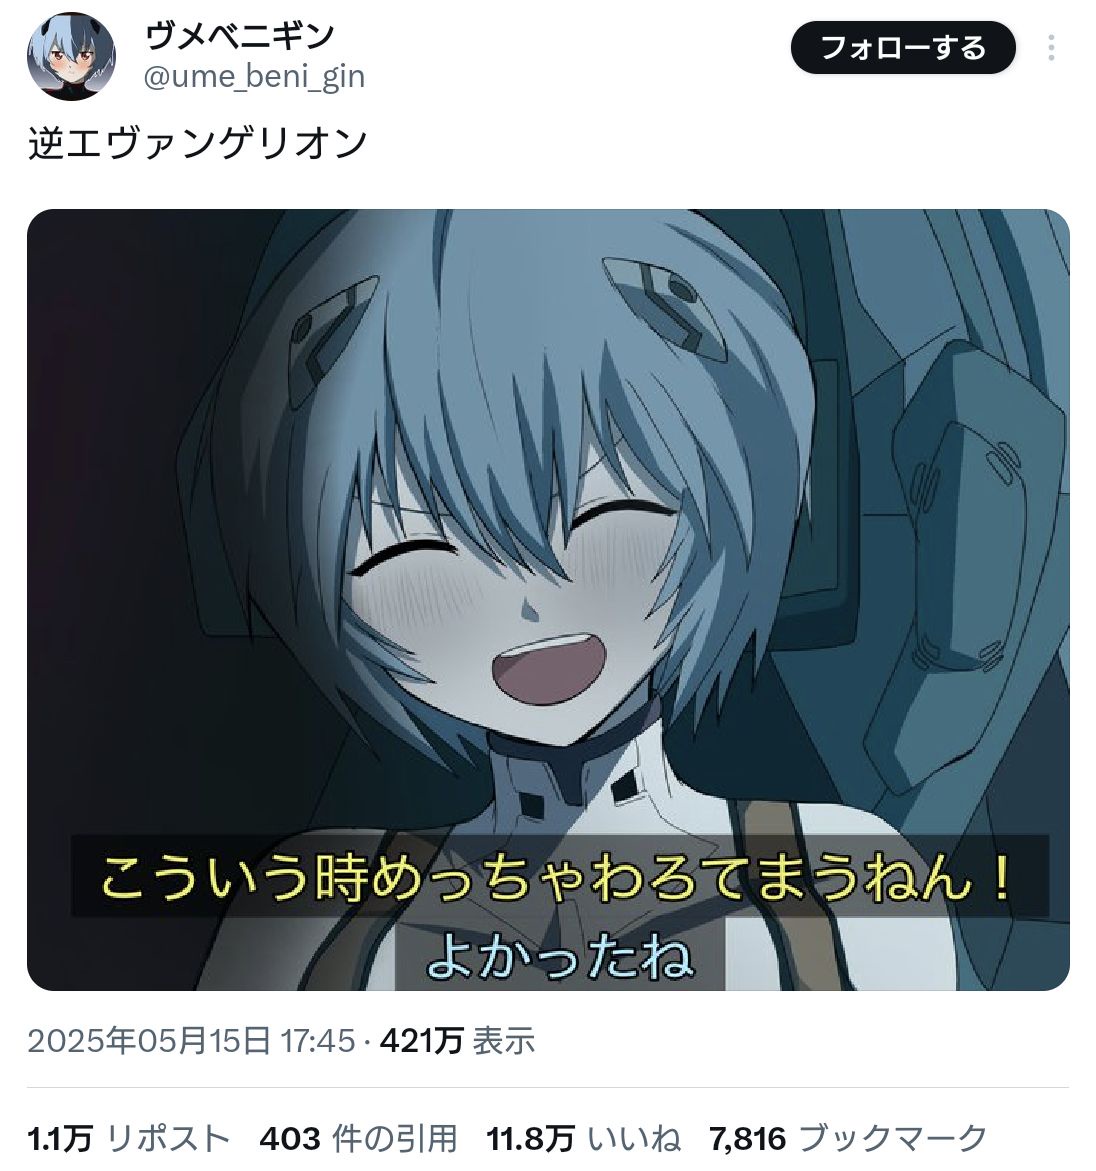Viewport: 1096px width, 1171px height.
Task: Click the 表示 views label
Action: click(x=504, y=1040)
